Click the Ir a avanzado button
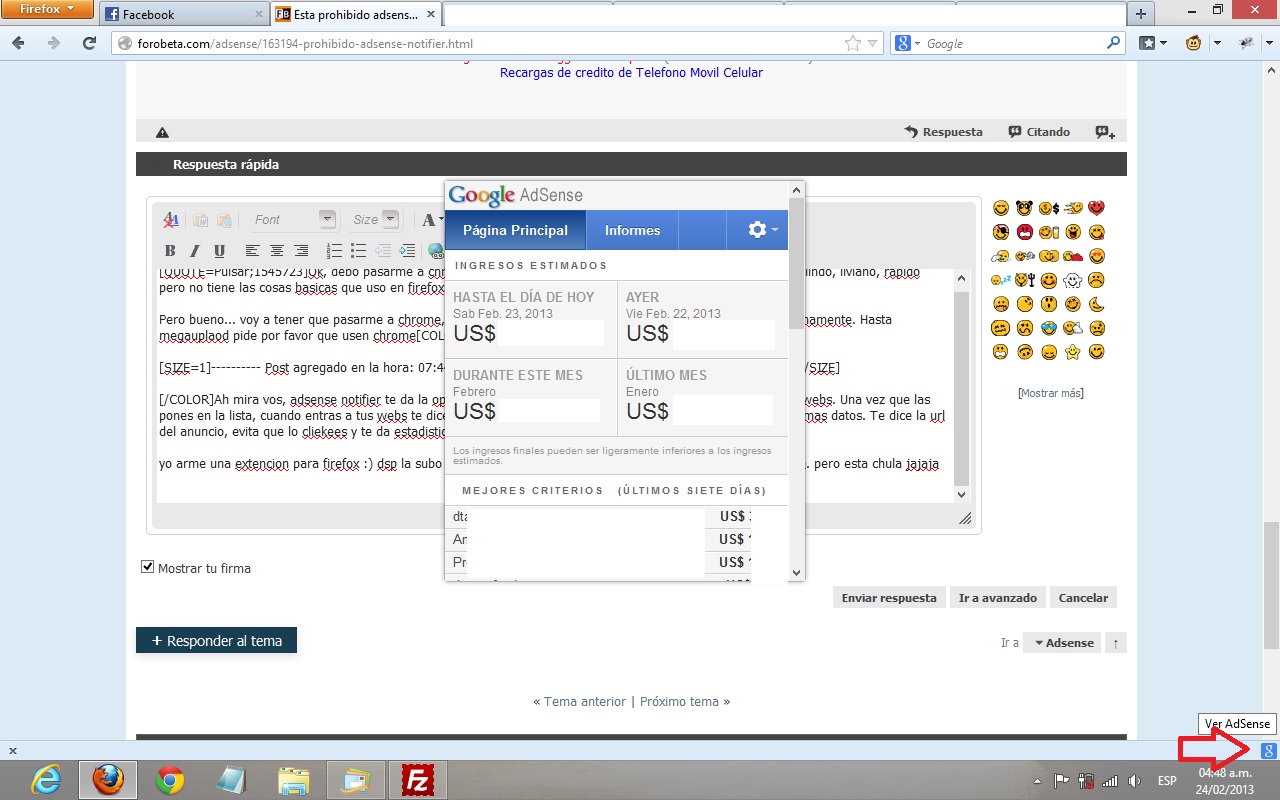This screenshot has height=800, width=1280. (x=998, y=598)
